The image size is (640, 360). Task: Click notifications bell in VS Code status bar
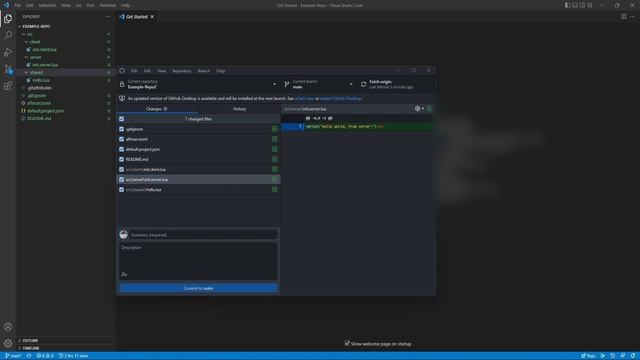pos(633,356)
